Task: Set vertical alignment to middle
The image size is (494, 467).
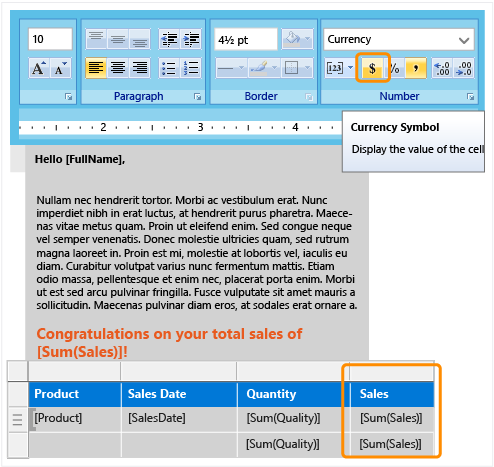Action: tap(118, 39)
